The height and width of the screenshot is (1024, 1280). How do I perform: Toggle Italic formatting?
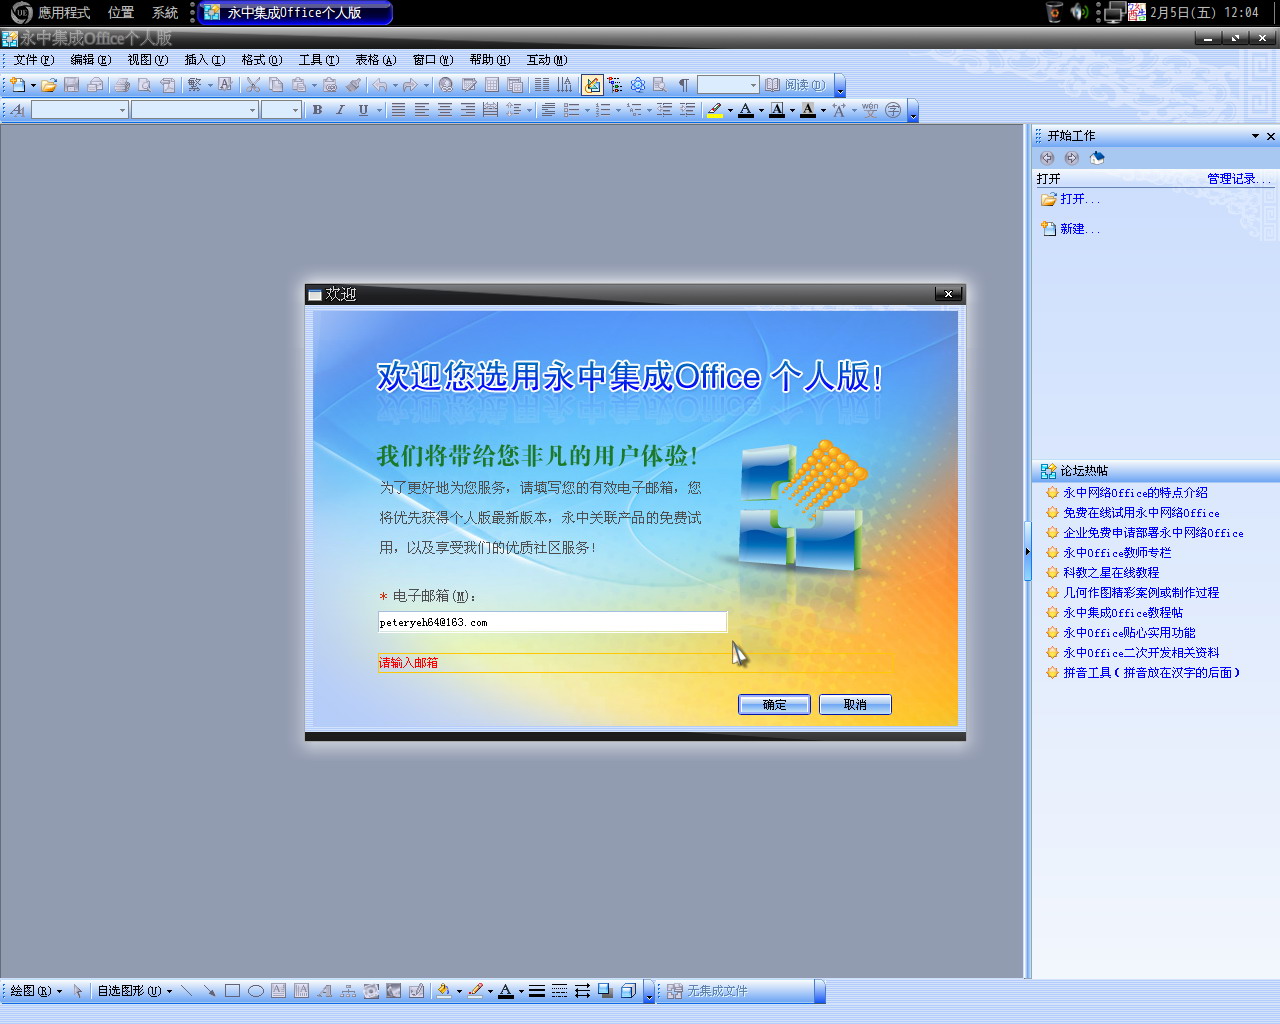[x=340, y=110]
